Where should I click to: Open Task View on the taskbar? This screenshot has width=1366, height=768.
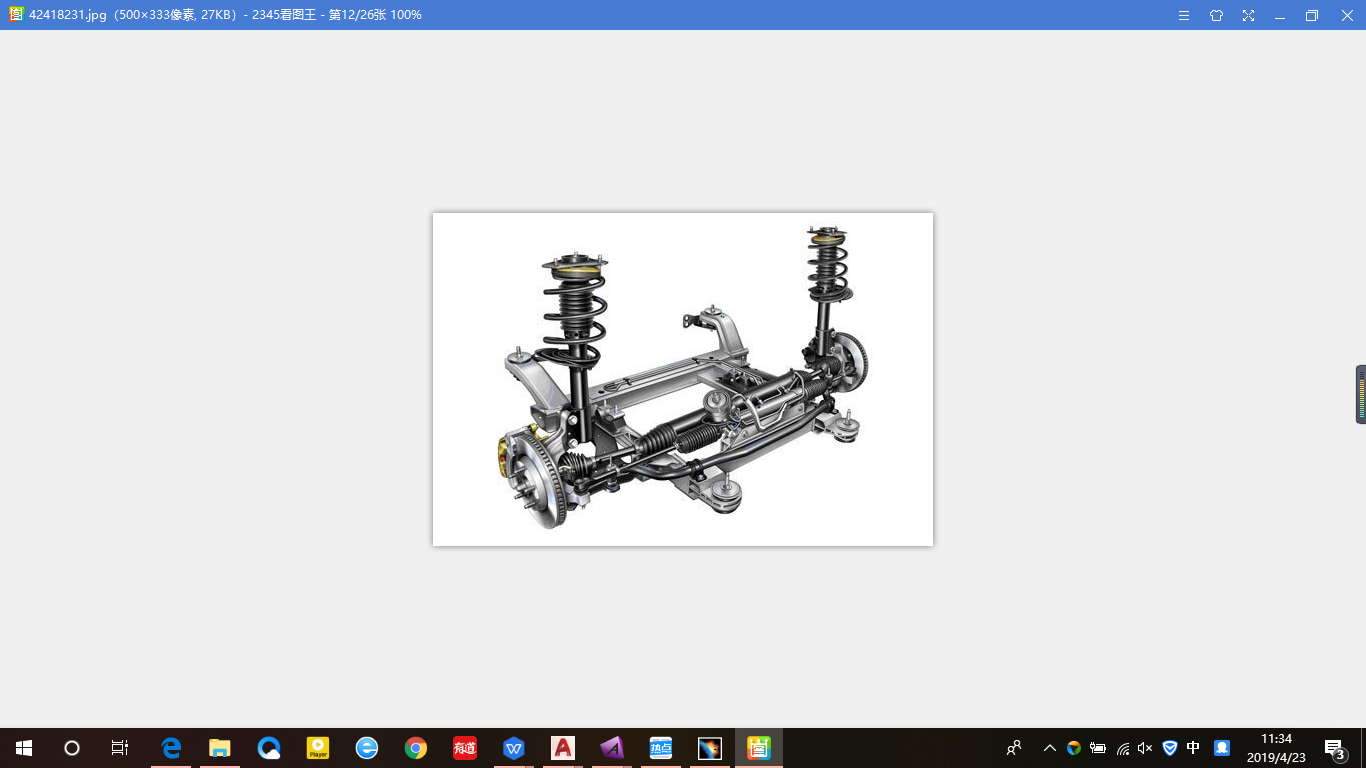(120, 748)
